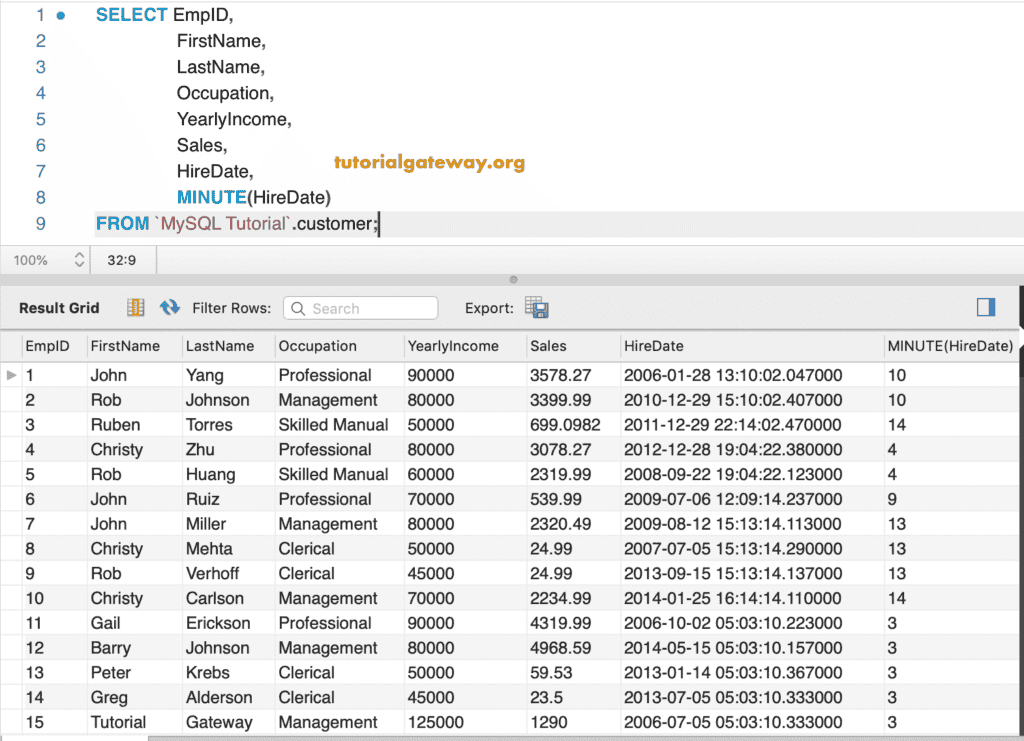1024x741 pixels.
Task: Click the Result Grid label tab
Action: 59,308
